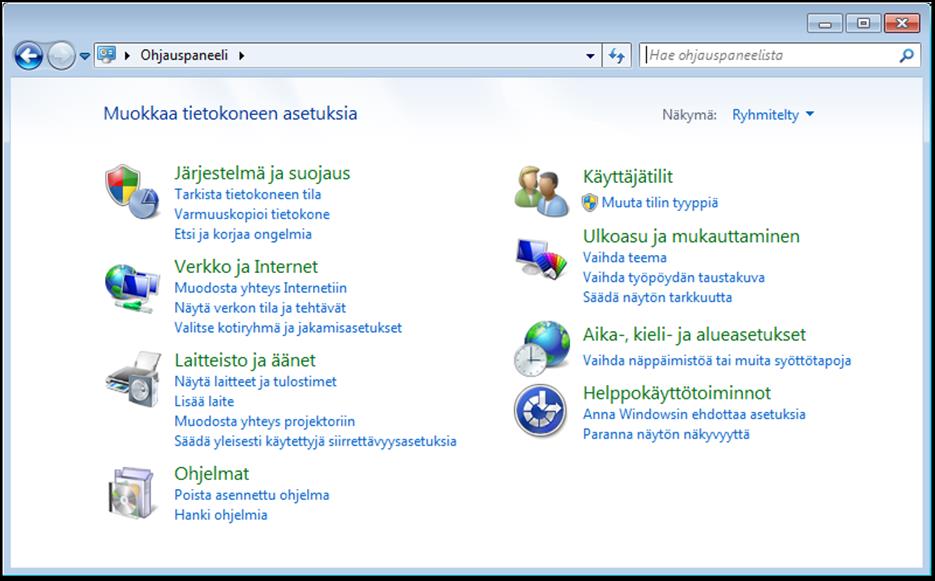Click the refresh button beside the address bar

click(617, 55)
